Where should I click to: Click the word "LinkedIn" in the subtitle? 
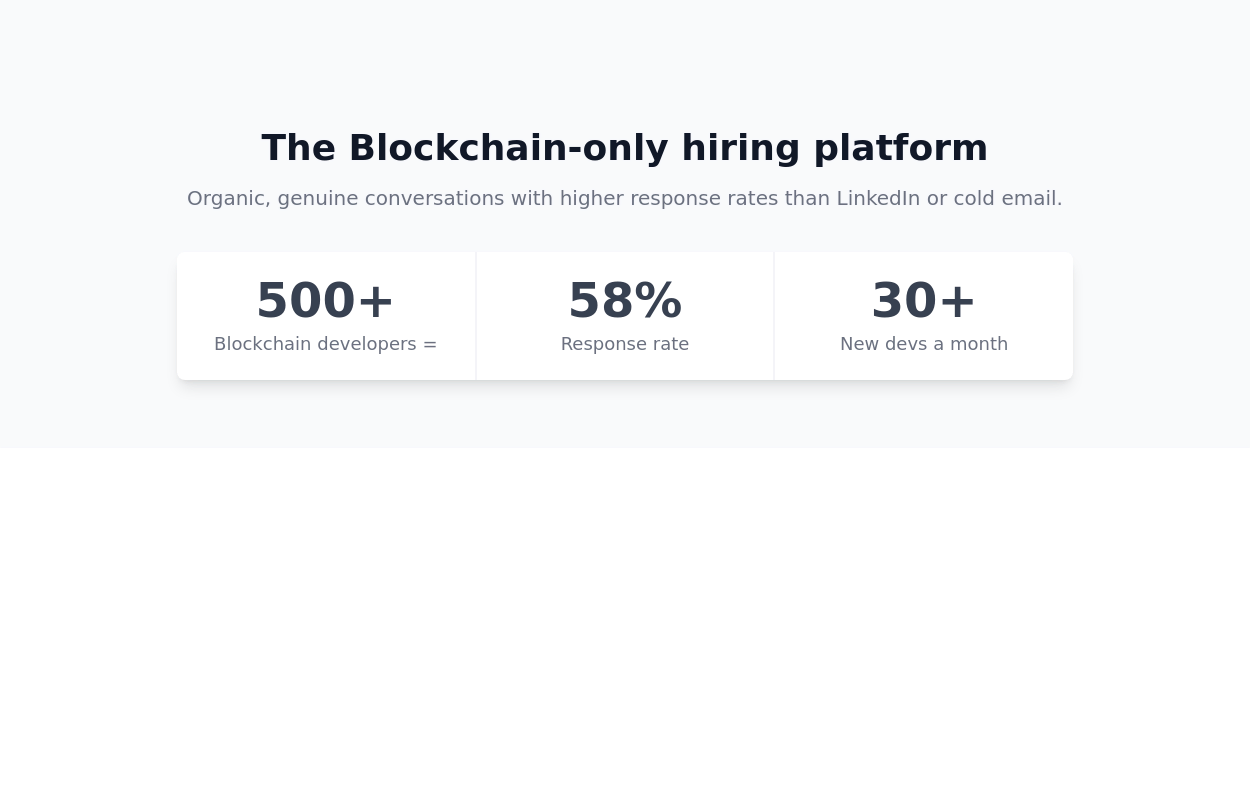[878, 198]
